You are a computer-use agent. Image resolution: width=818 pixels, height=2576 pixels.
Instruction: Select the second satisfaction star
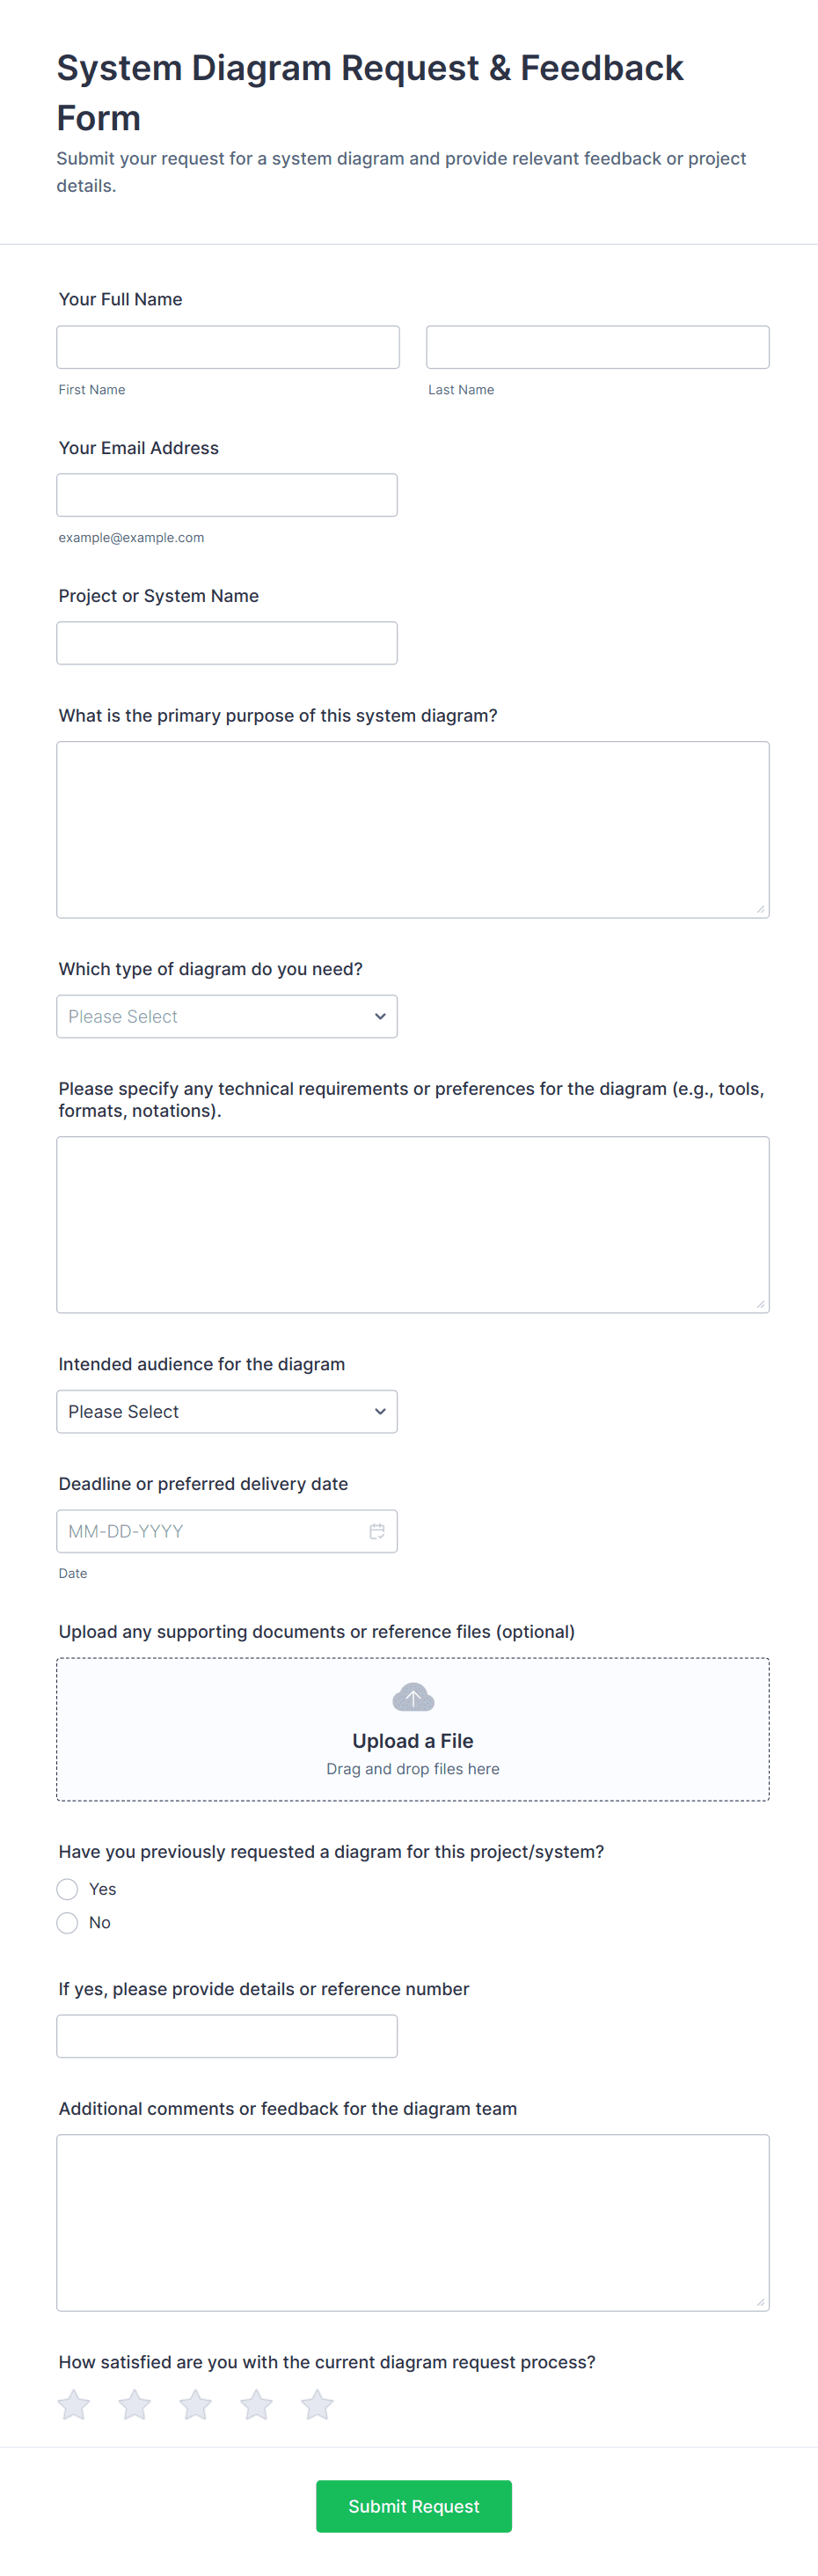135,2404
